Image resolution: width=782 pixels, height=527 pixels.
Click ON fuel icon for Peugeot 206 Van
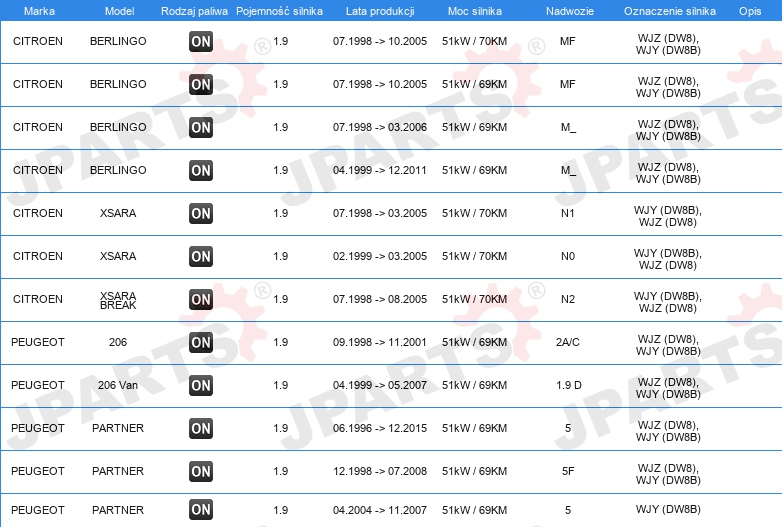click(x=201, y=385)
